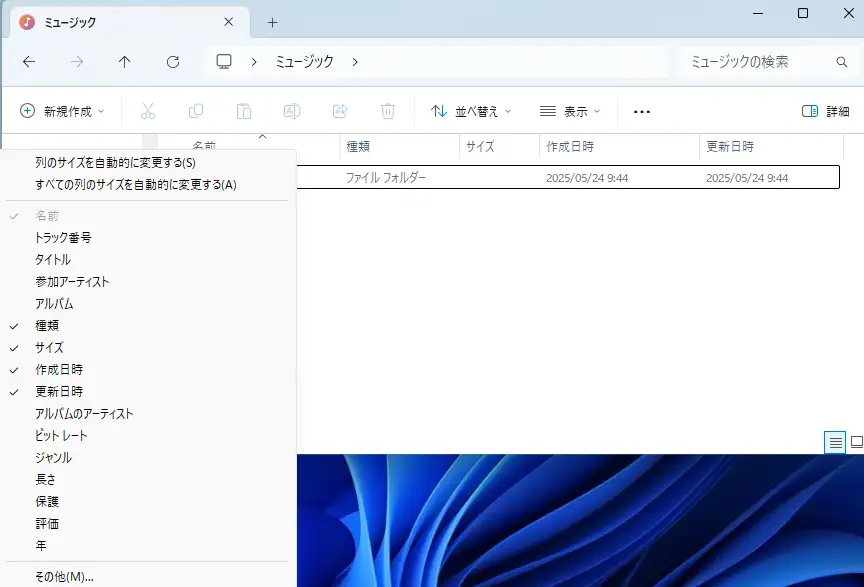This screenshot has width=864, height=587.
Task: Open the 表示 view dropdown
Action: 570,111
